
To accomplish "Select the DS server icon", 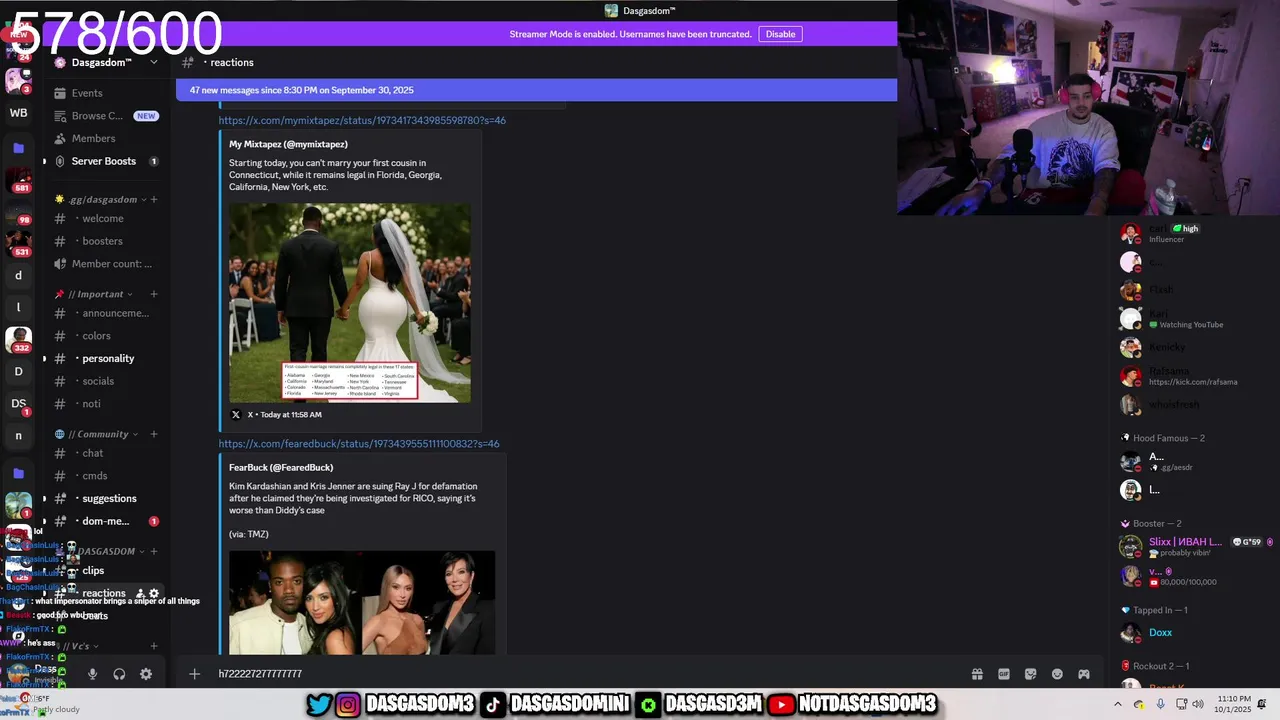I will coord(18,404).
